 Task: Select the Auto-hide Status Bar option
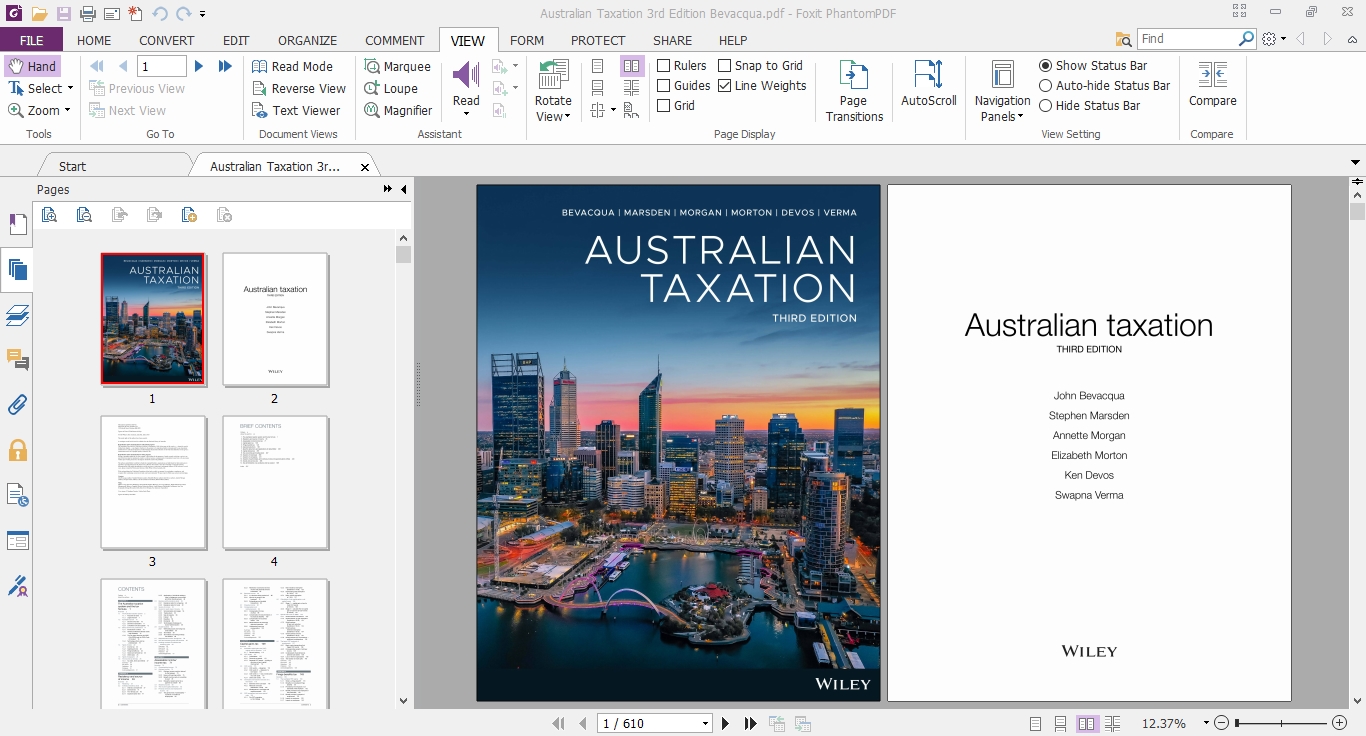[x=1046, y=86]
